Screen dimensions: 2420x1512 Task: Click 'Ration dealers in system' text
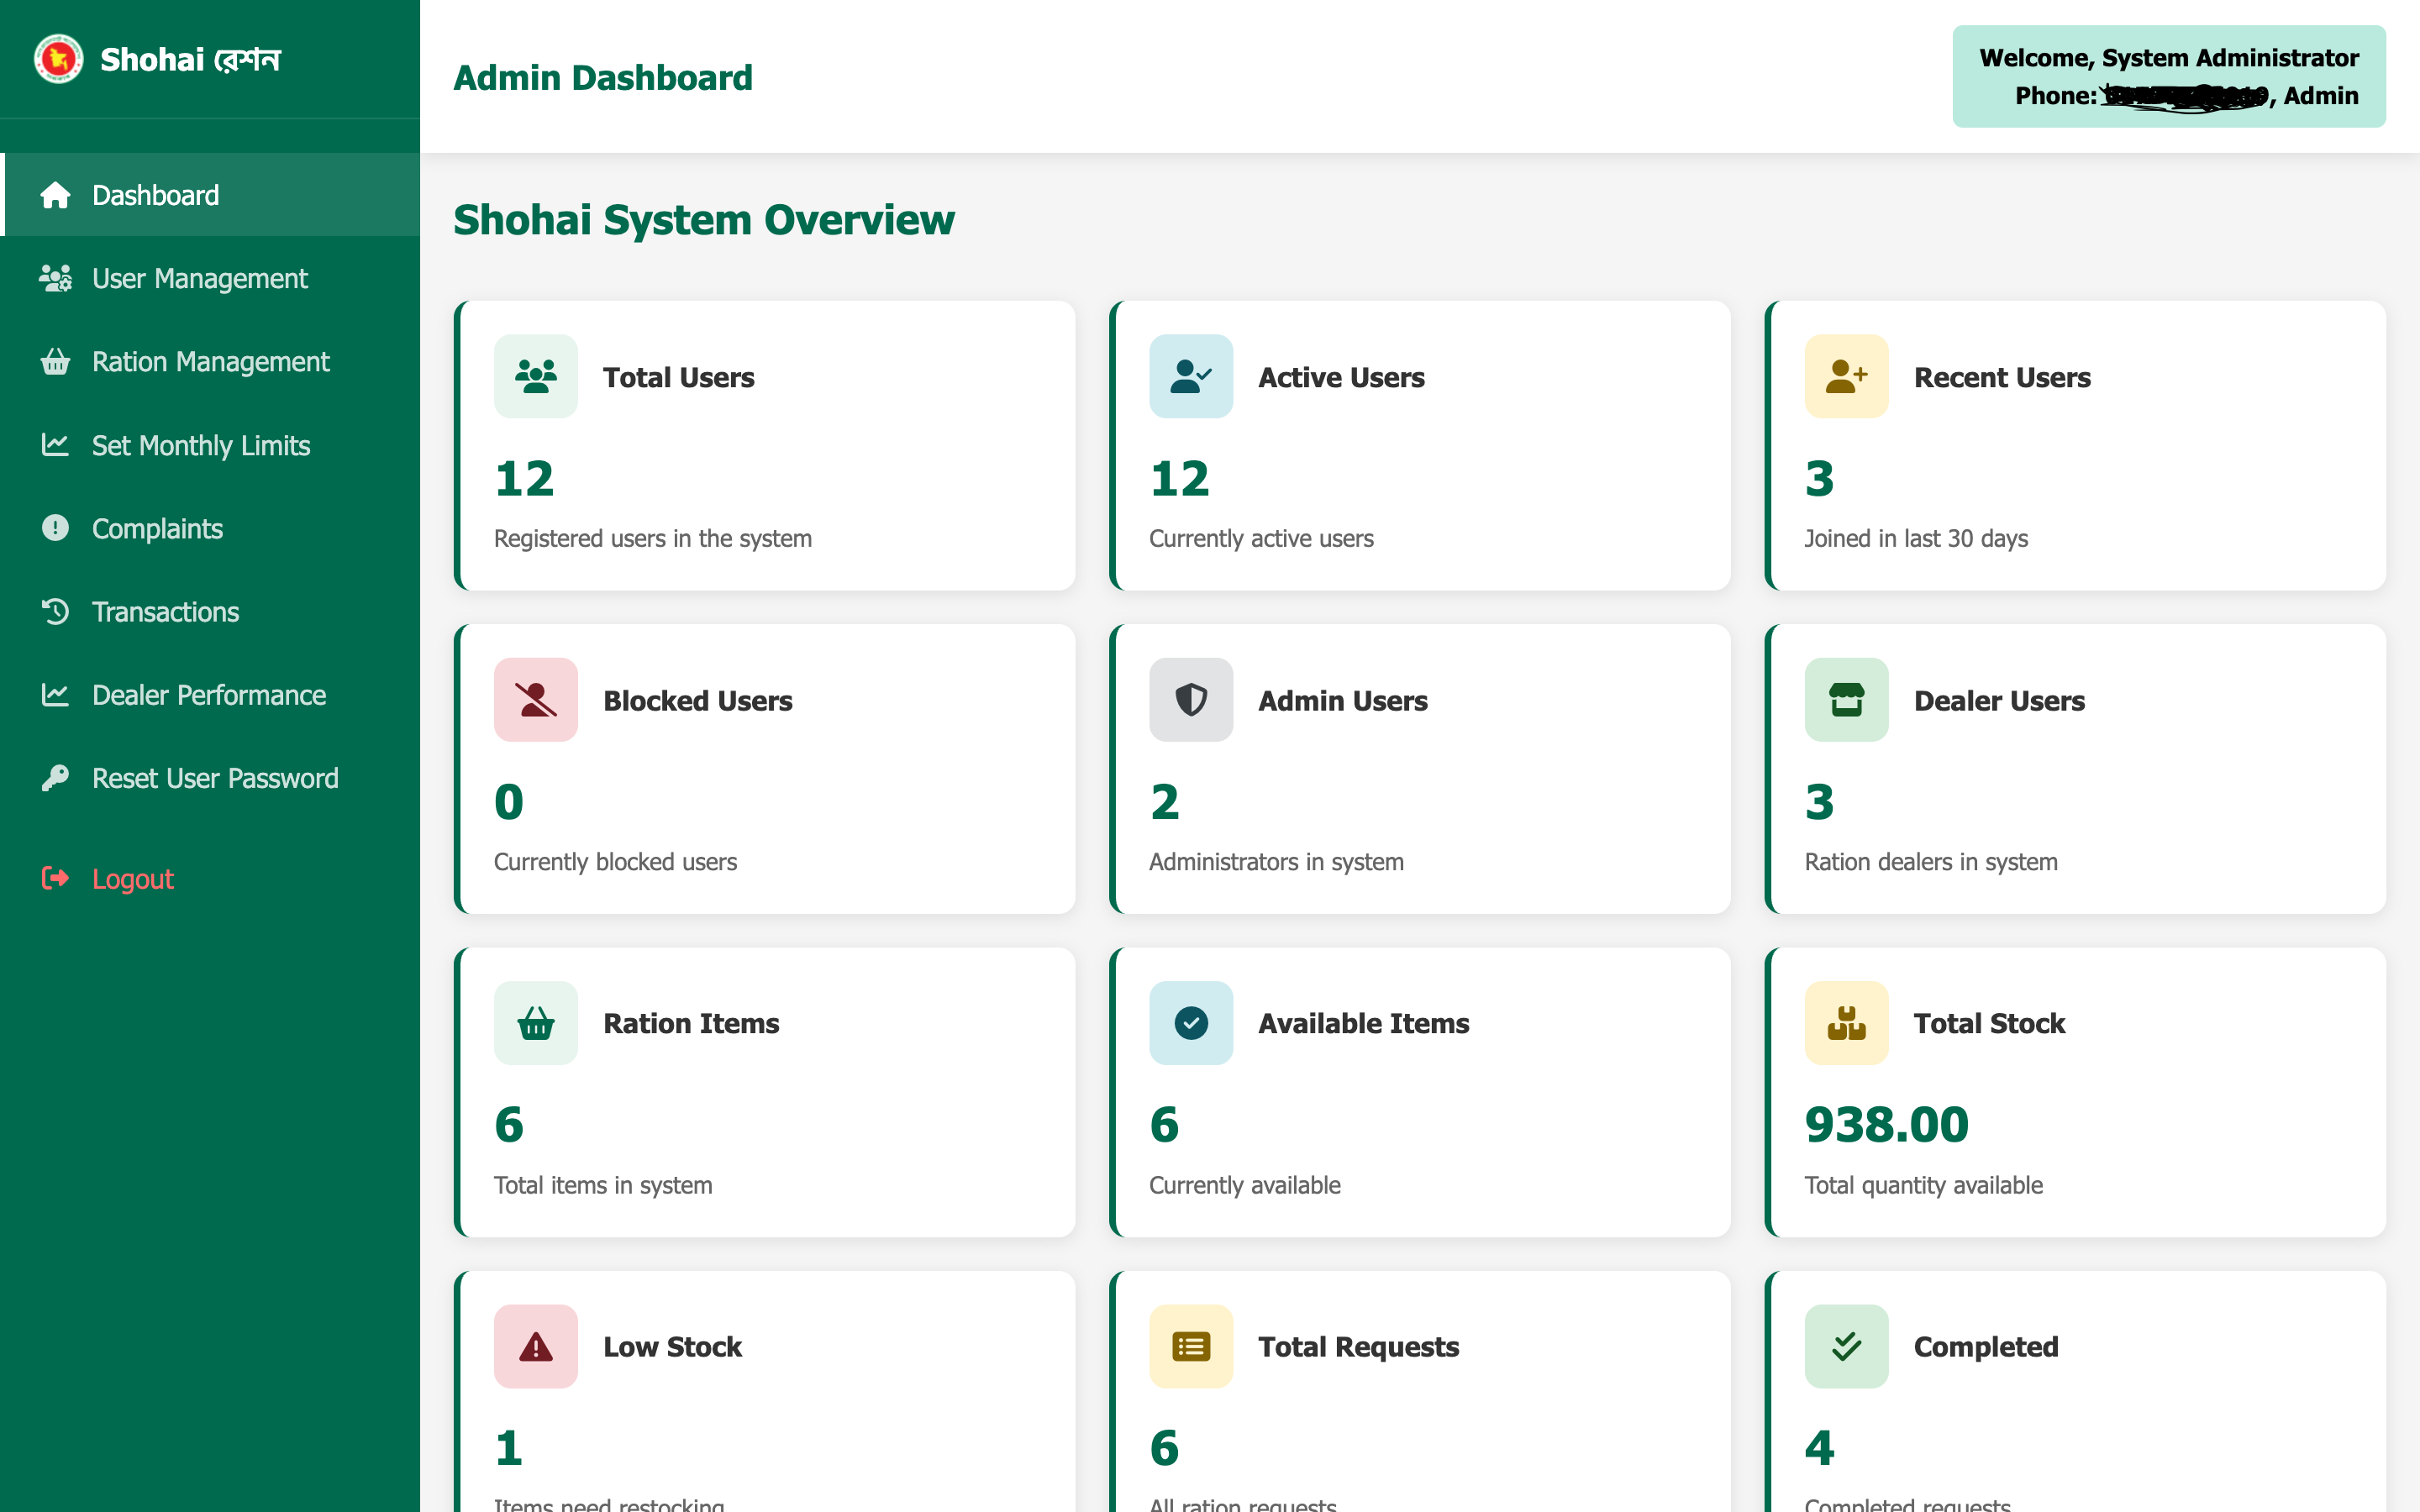point(1931,861)
